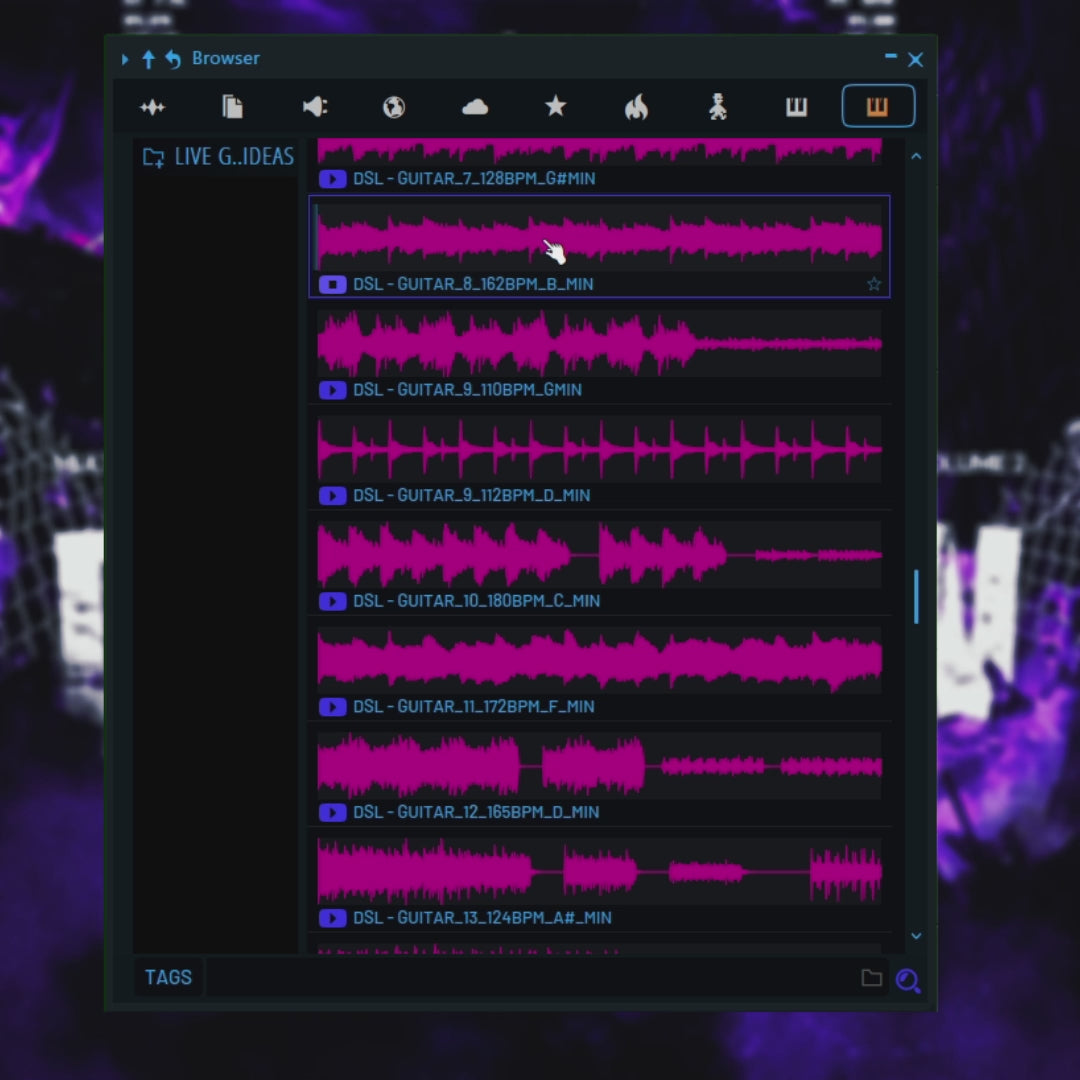
Task: Open the LIVE G..IDEAS folder
Action: coord(218,157)
